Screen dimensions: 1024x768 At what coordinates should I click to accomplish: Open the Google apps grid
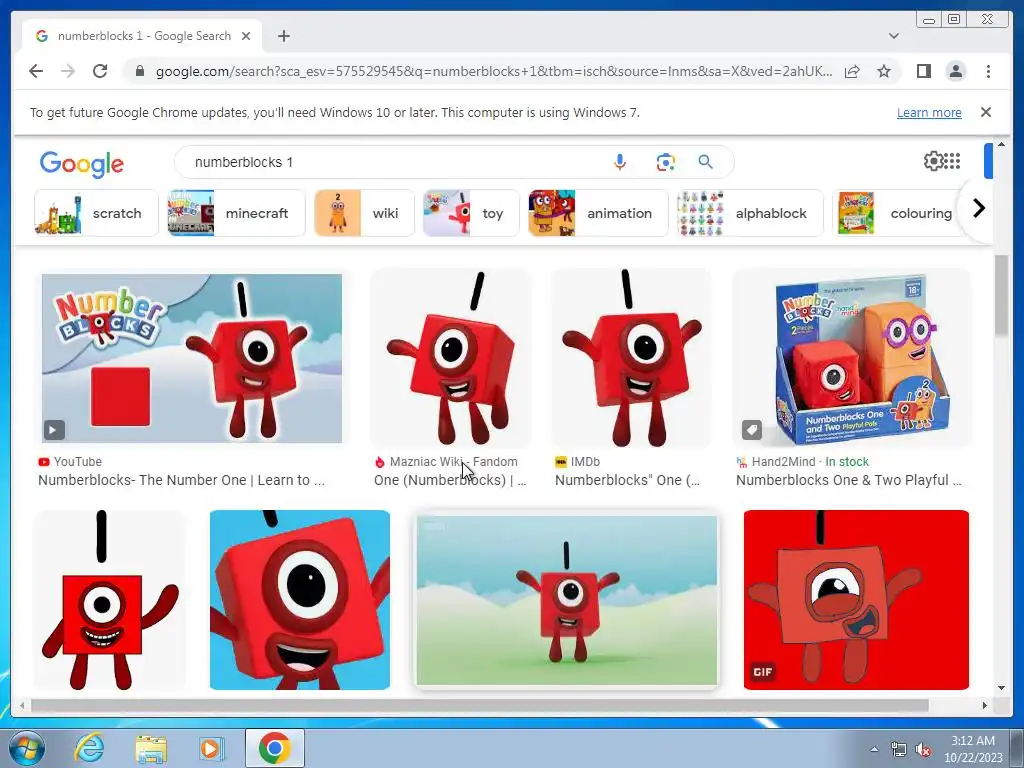coord(953,161)
